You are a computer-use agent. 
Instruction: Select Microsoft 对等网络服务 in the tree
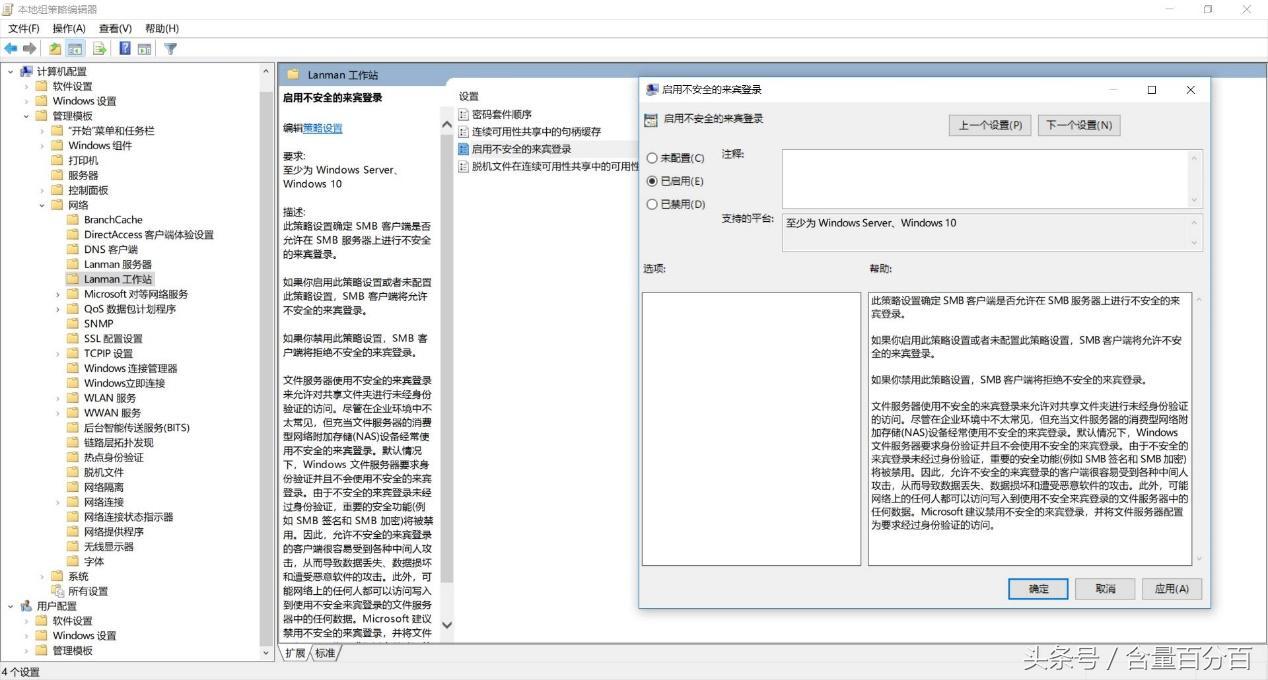pos(136,294)
